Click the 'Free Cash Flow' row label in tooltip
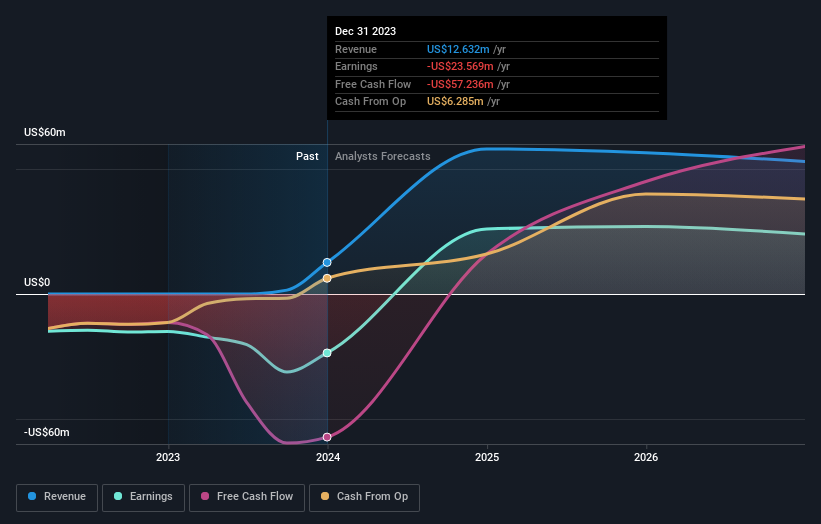The height and width of the screenshot is (524, 821). pyautogui.click(x=373, y=84)
